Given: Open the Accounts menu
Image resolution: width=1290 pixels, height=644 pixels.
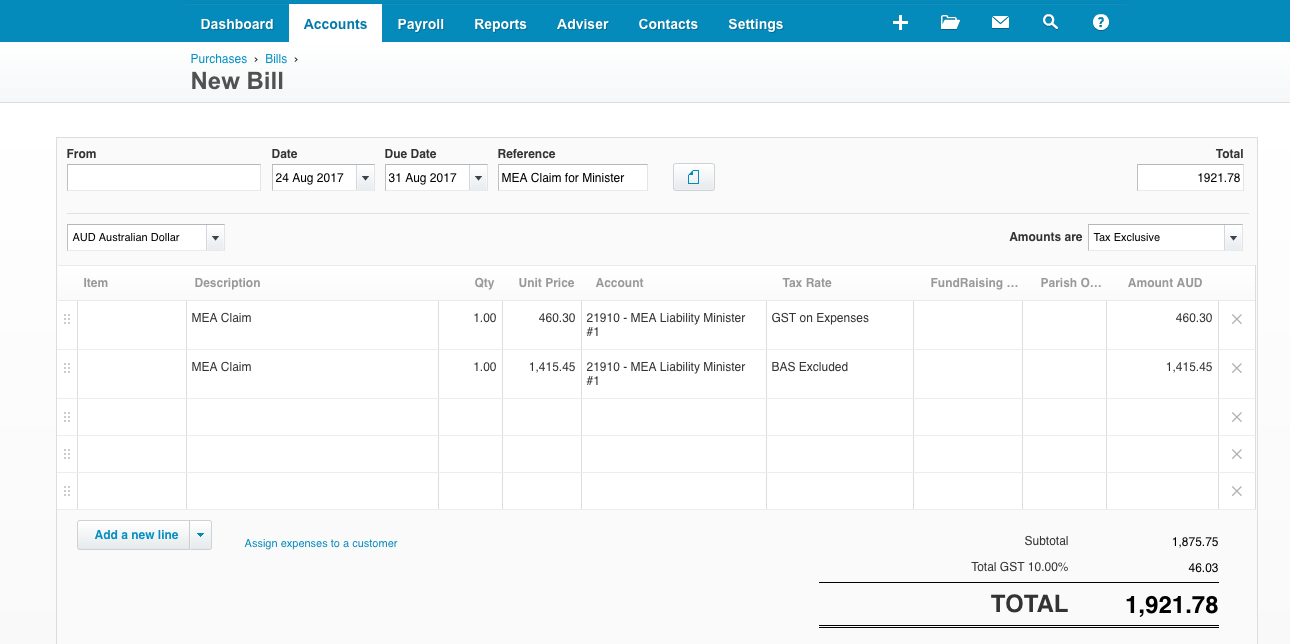Looking at the screenshot, I should [335, 24].
